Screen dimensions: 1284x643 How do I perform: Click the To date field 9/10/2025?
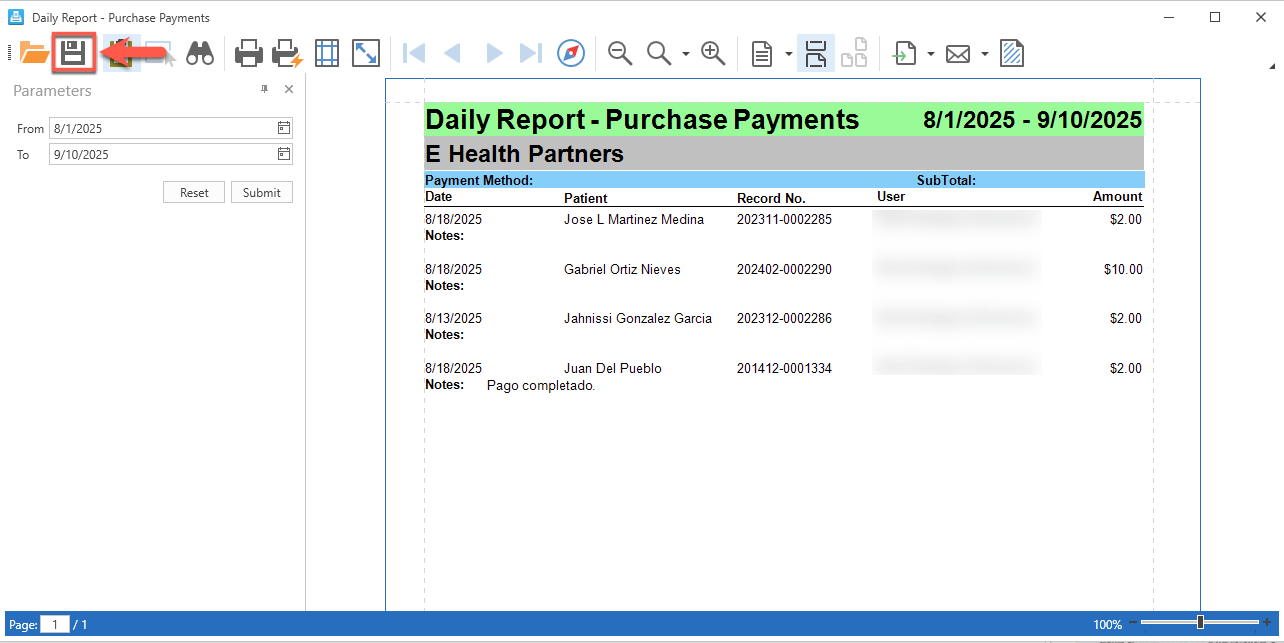[171, 154]
